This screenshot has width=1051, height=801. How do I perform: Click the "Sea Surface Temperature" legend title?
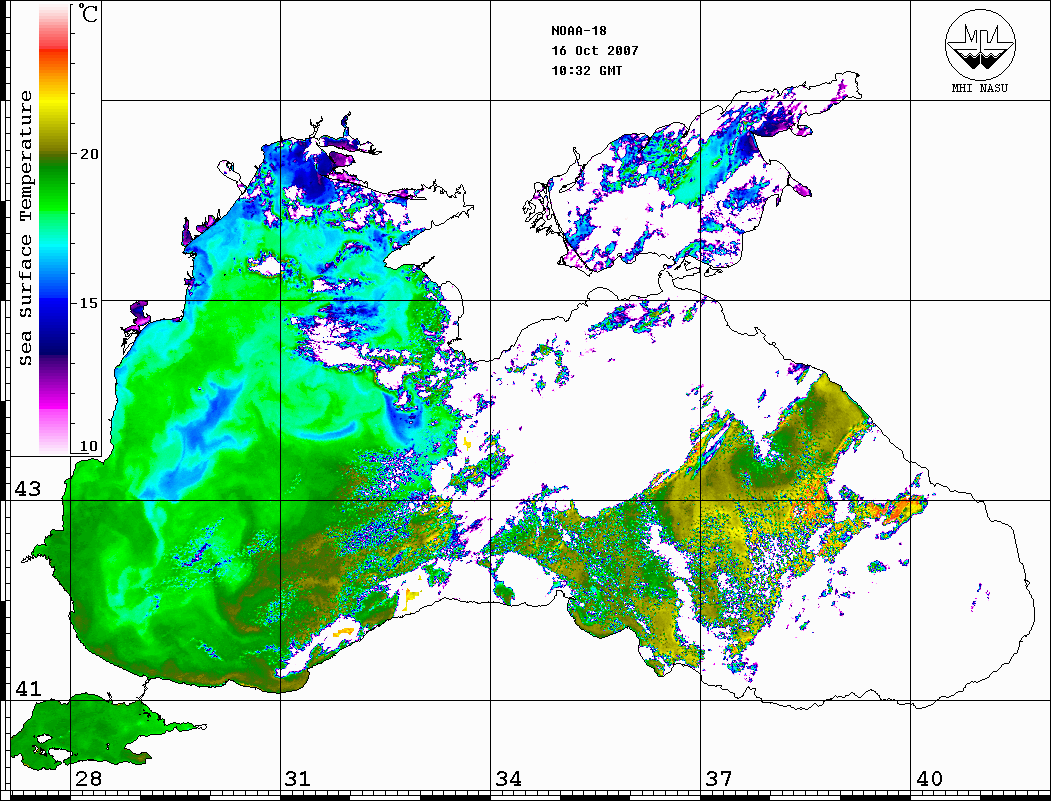[25, 228]
